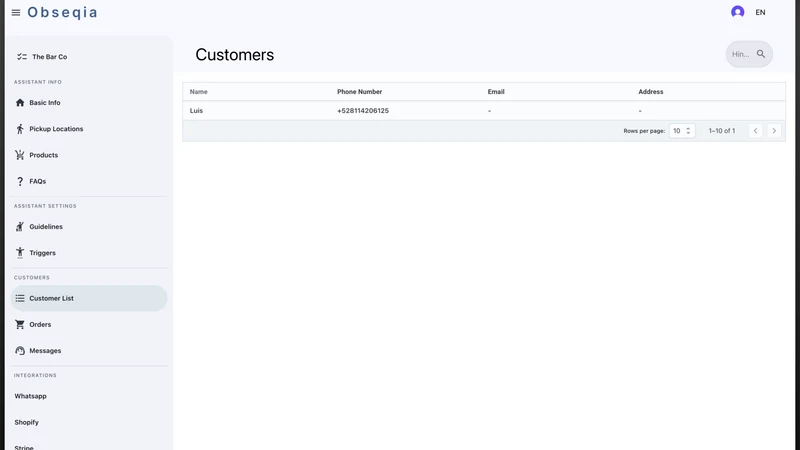Open the Shopify integration

pyautogui.click(x=27, y=422)
